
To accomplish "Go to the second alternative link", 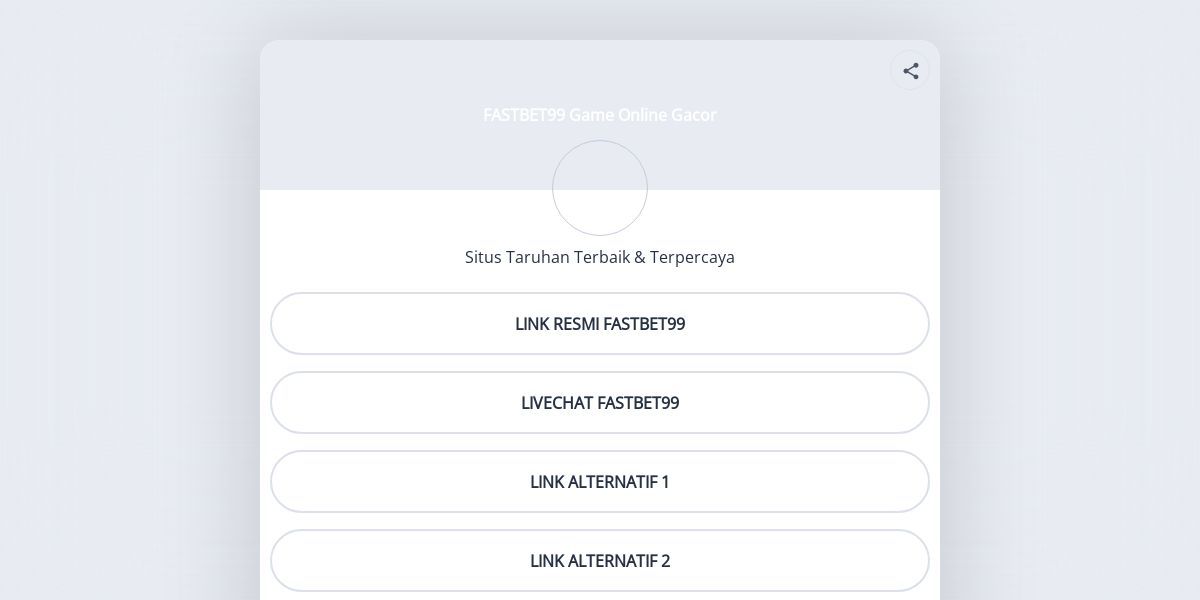I will tap(600, 560).
